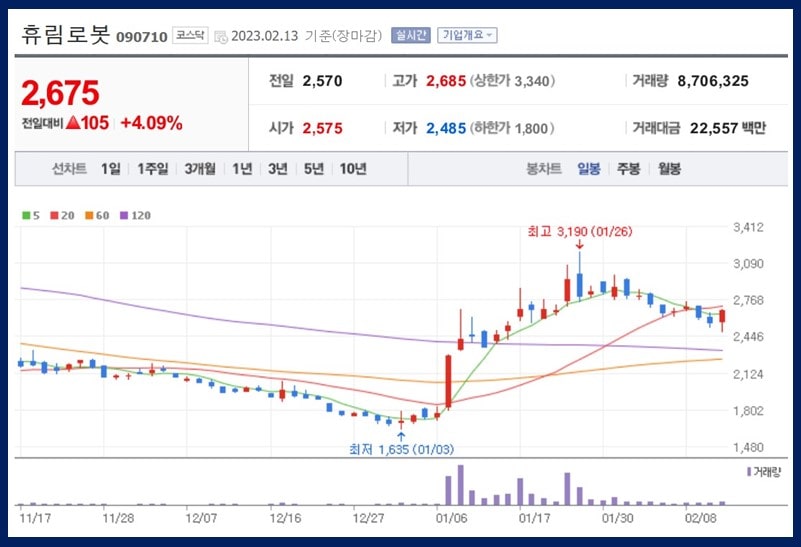Click the low price value 2,485
Image resolution: width=801 pixels, height=547 pixels.
click(x=446, y=128)
